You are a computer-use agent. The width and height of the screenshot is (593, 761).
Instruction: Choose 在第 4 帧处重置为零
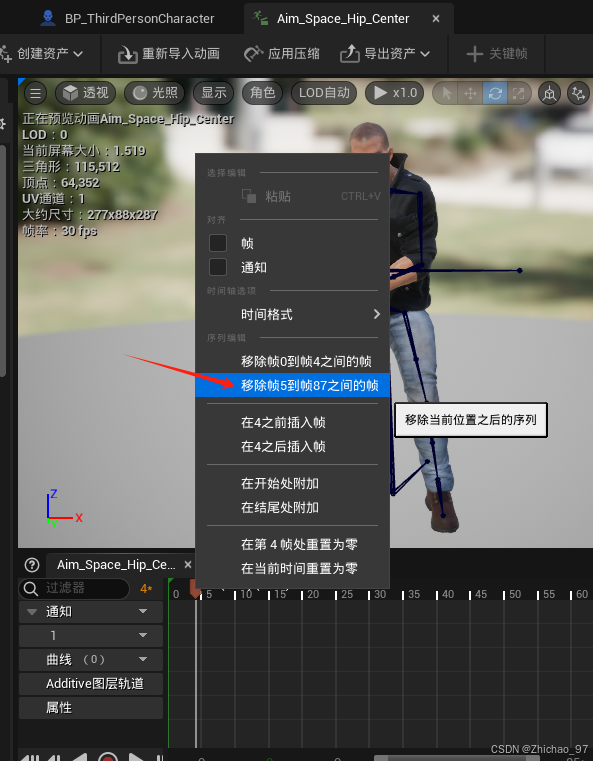pyautogui.click(x=293, y=545)
